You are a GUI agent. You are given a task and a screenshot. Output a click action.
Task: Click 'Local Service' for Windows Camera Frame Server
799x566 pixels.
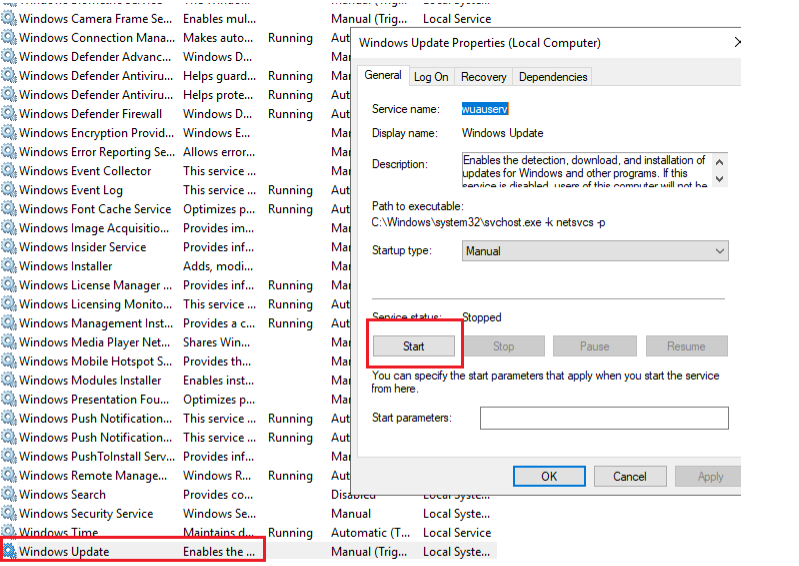click(x=457, y=18)
